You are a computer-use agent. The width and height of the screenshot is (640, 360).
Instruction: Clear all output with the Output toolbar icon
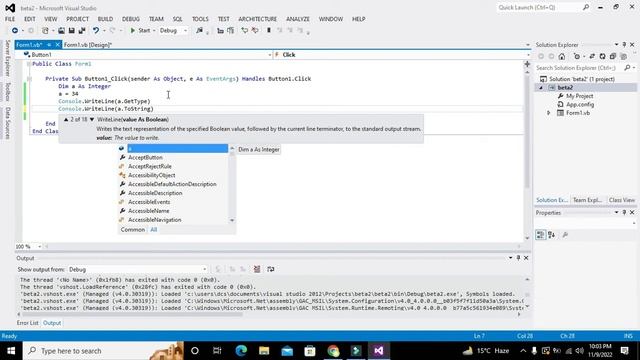click(x=257, y=269)
